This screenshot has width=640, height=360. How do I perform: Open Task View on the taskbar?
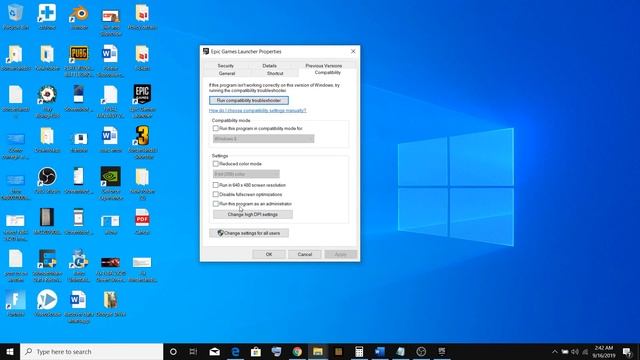pos(193,351)
